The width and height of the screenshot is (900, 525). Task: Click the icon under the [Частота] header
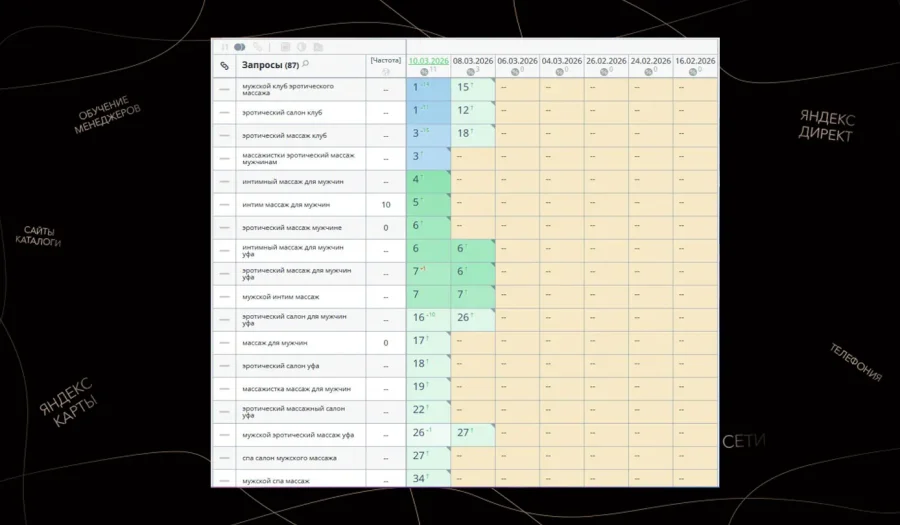pyautogui.click(x=386, y=72)
